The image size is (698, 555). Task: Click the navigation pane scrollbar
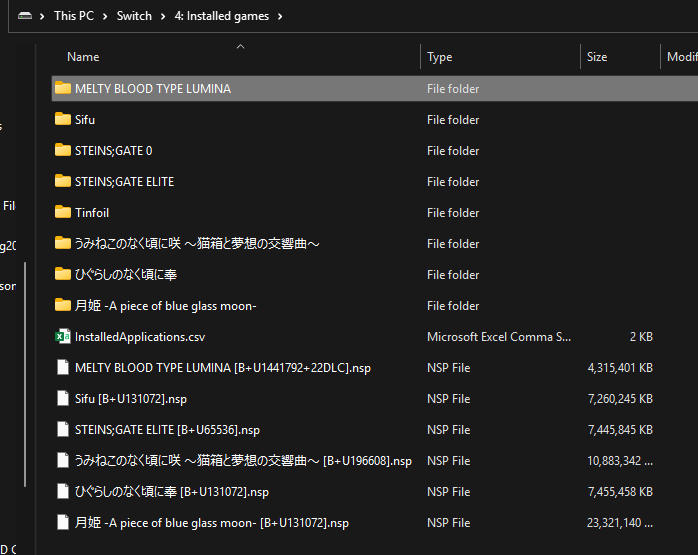coord(25,374)
